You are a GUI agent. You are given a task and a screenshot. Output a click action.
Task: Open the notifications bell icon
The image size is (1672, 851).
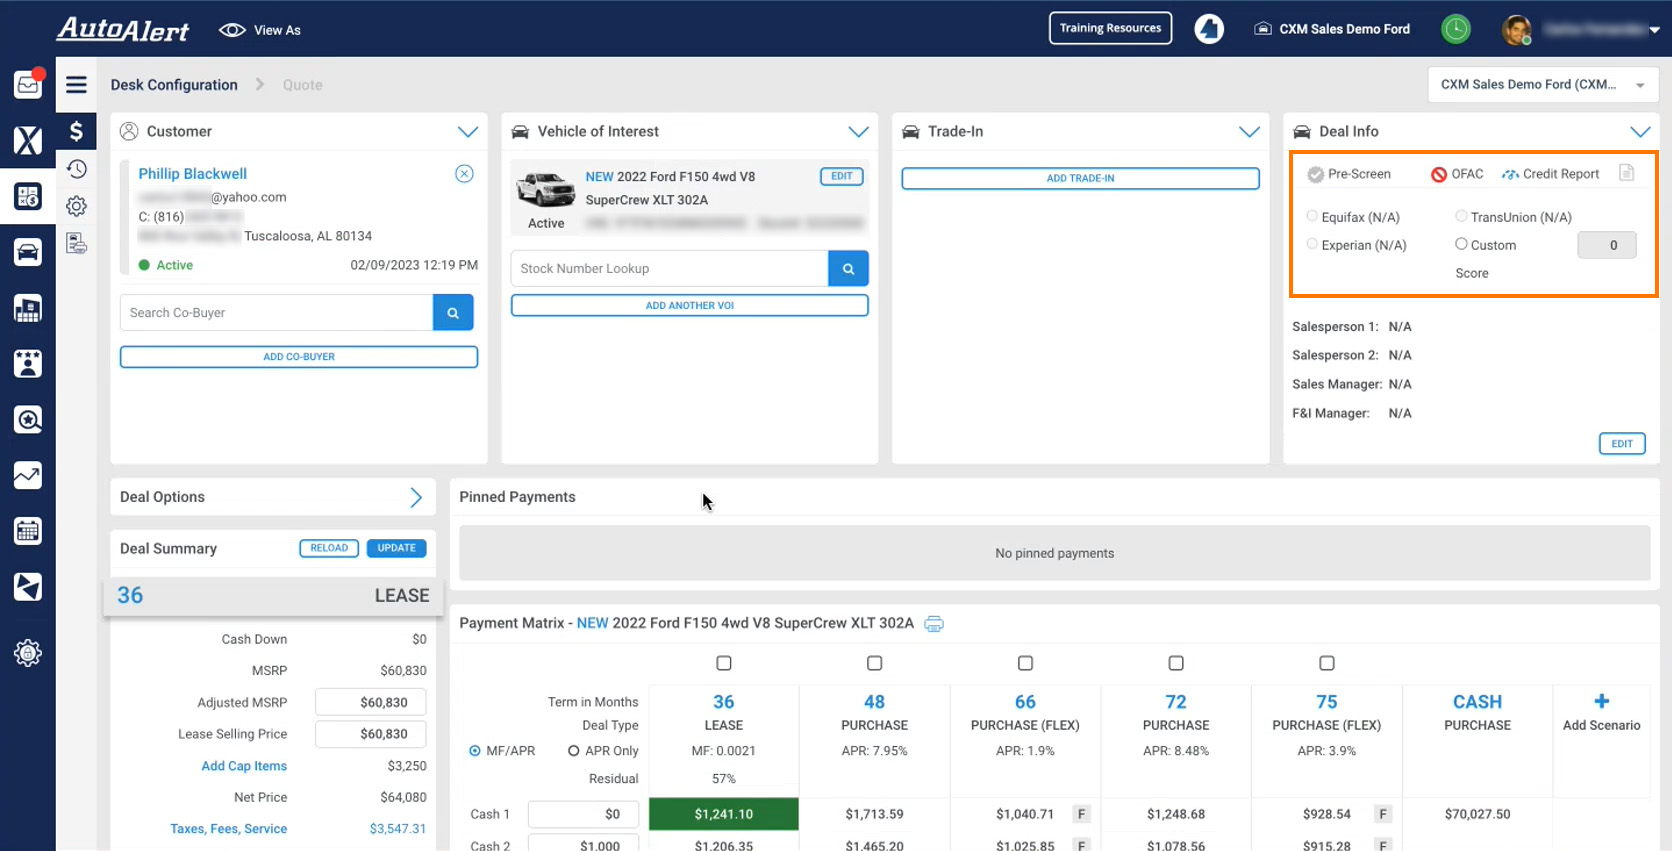click(1209, 29)
